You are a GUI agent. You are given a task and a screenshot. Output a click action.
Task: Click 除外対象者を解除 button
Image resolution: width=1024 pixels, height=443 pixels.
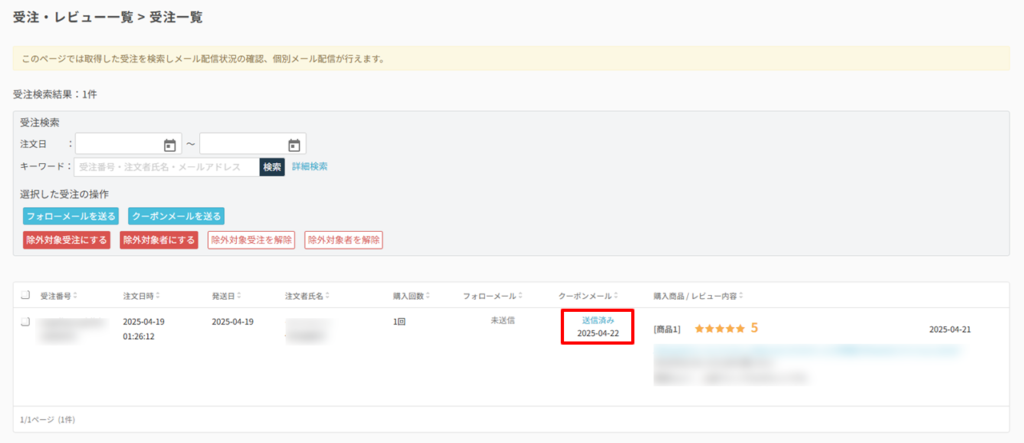tap(344, 240)
